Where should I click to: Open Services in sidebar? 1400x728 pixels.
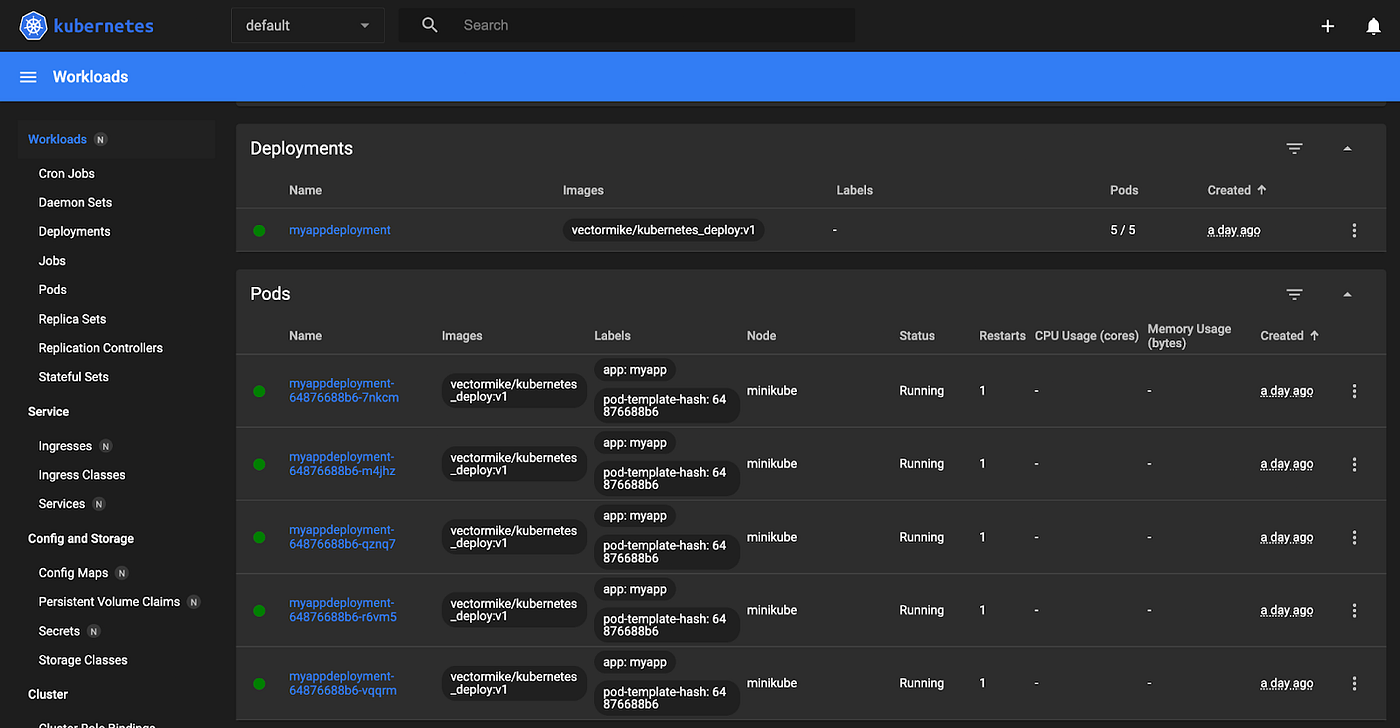(x=62, y=504)
